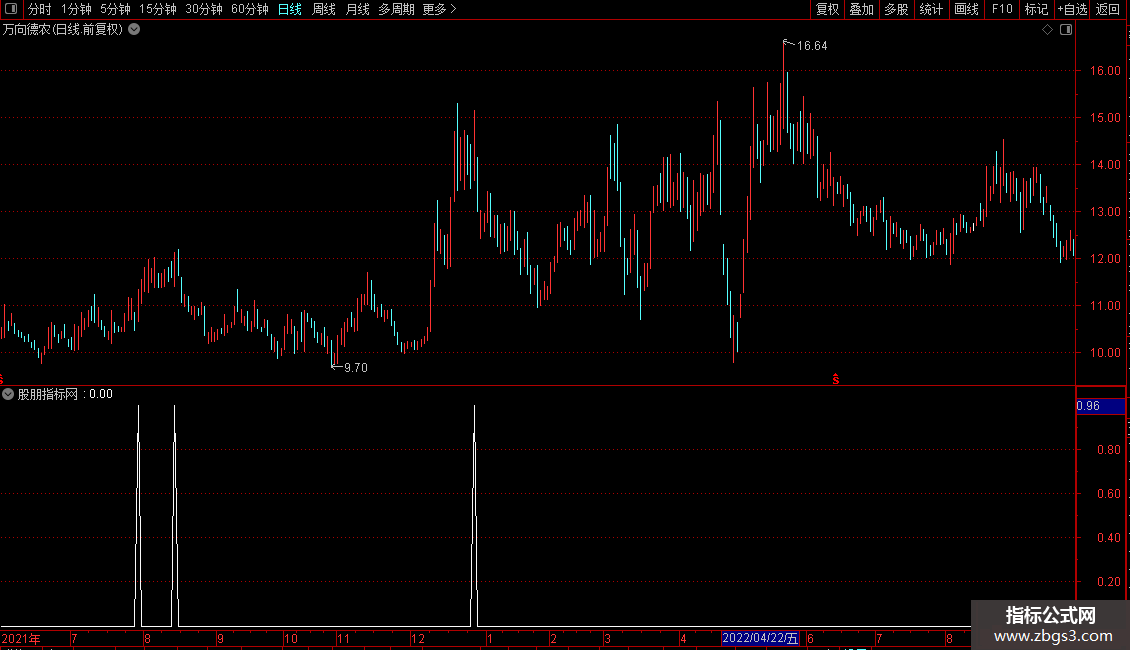Open the 复权 adjustment menu
Screen dimensions: 1130x650
click(x=827, y=9)
